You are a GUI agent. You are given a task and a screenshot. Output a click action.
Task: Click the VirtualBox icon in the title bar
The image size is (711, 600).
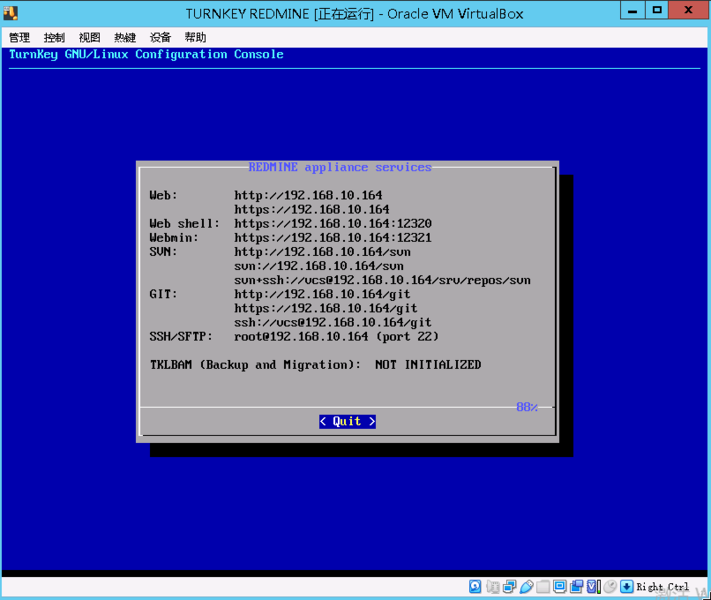coord(12,13)
